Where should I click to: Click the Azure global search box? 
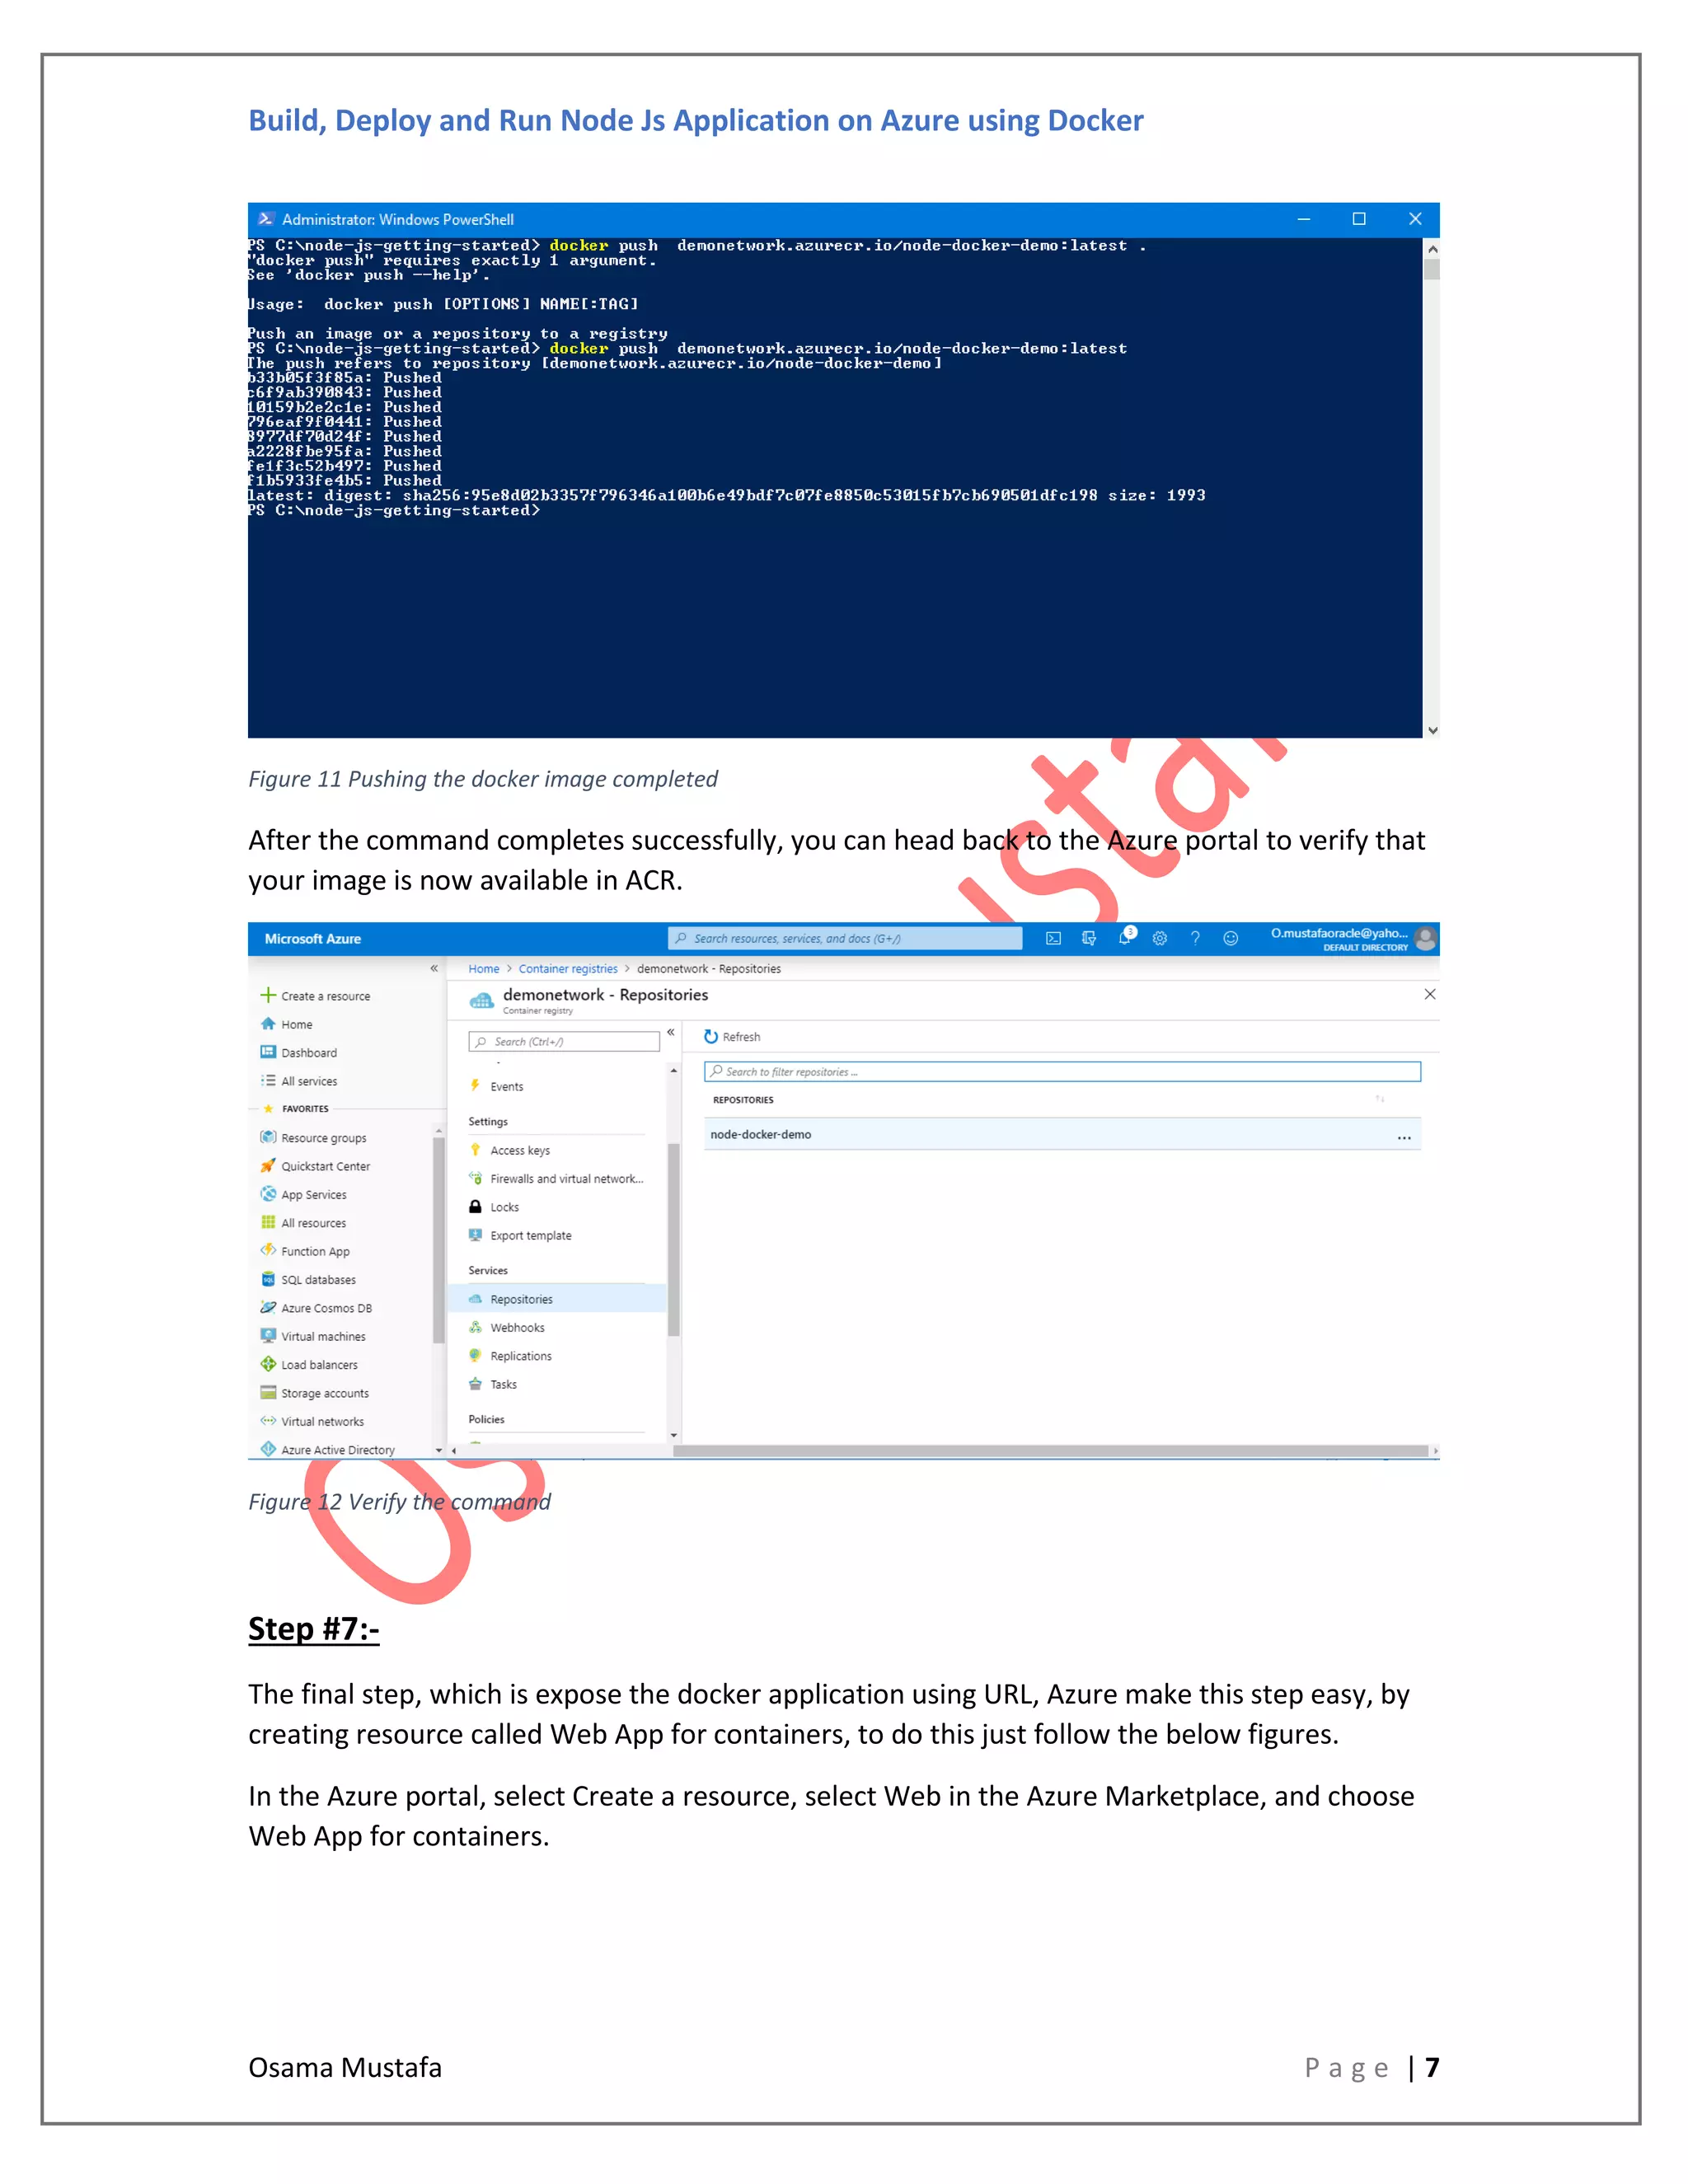(845, 938)
